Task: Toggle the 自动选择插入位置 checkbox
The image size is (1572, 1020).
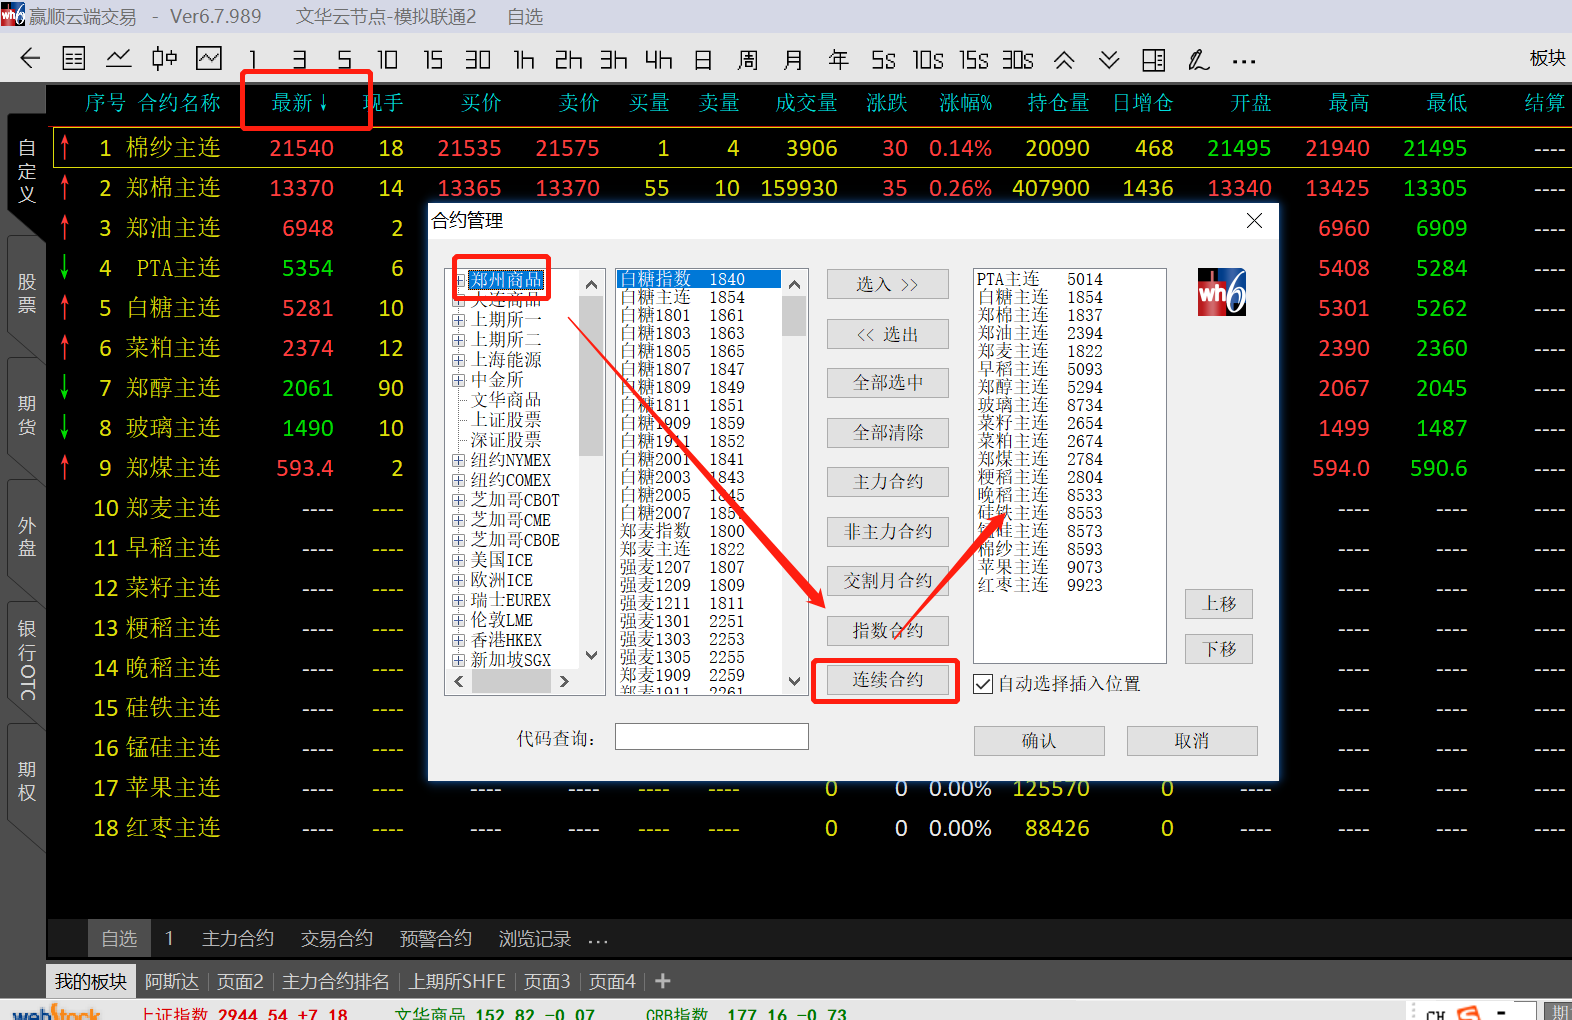Action: pos(984,684)
